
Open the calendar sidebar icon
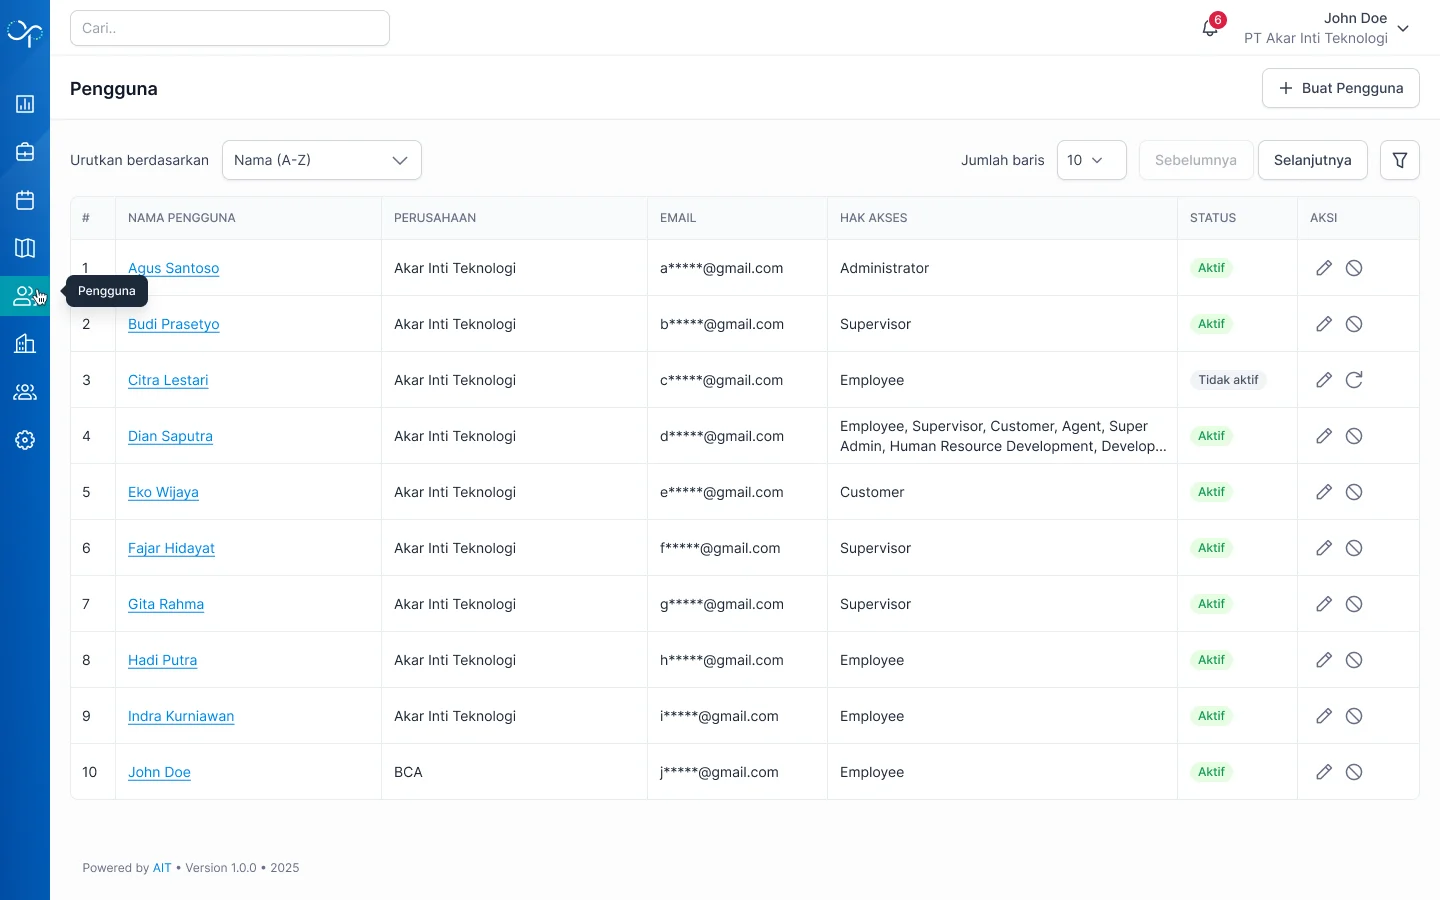[25, 200]
